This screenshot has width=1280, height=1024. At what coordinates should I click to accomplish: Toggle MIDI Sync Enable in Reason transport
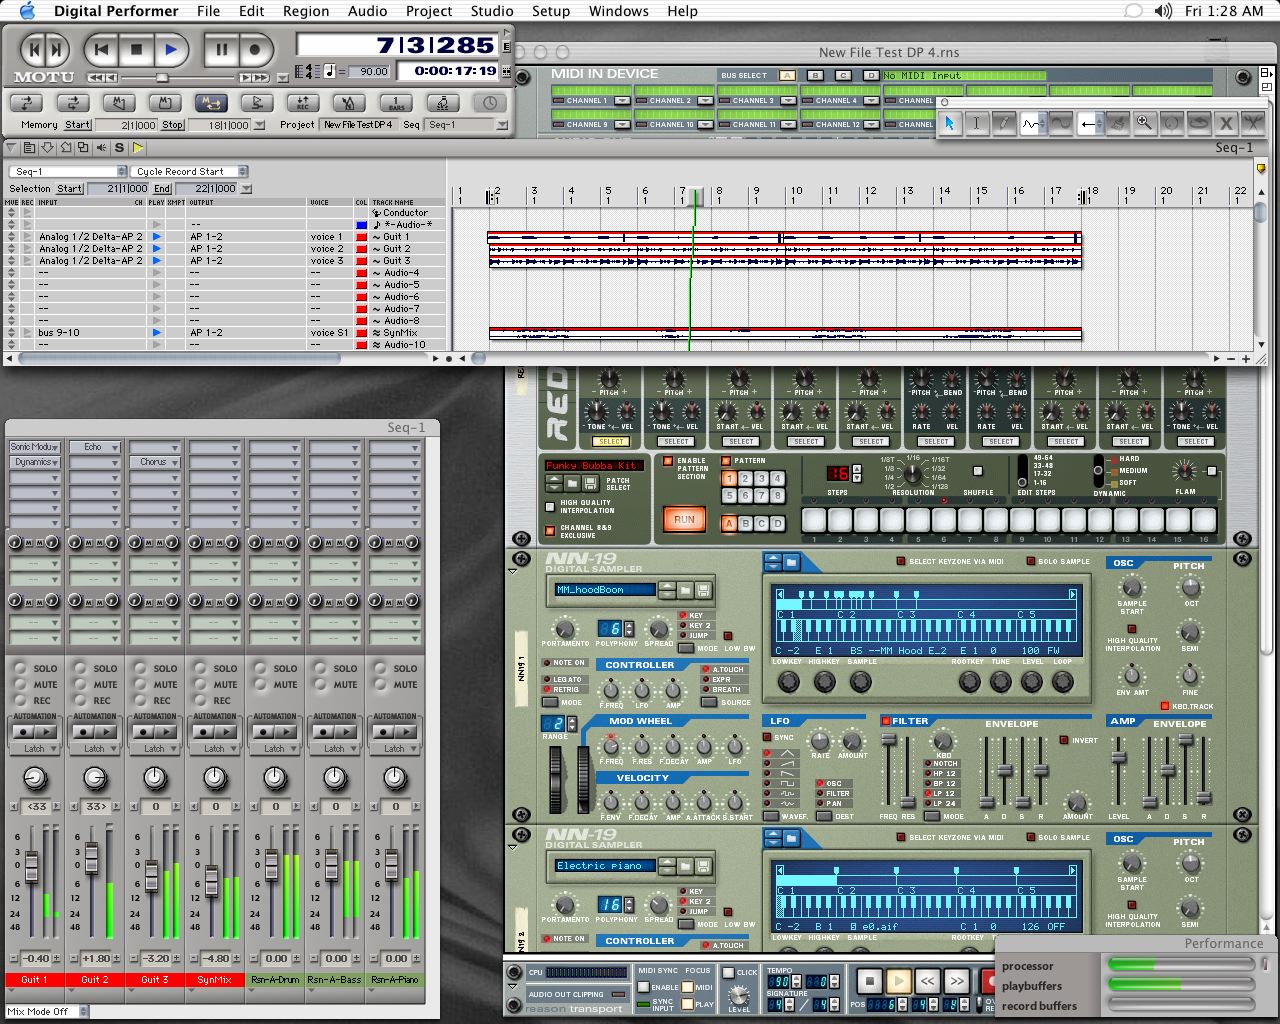click(644, 987)
